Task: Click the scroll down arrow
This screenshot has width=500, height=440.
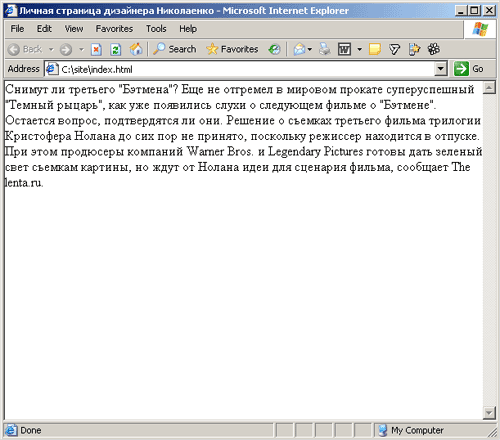Action: coord(489,413)
